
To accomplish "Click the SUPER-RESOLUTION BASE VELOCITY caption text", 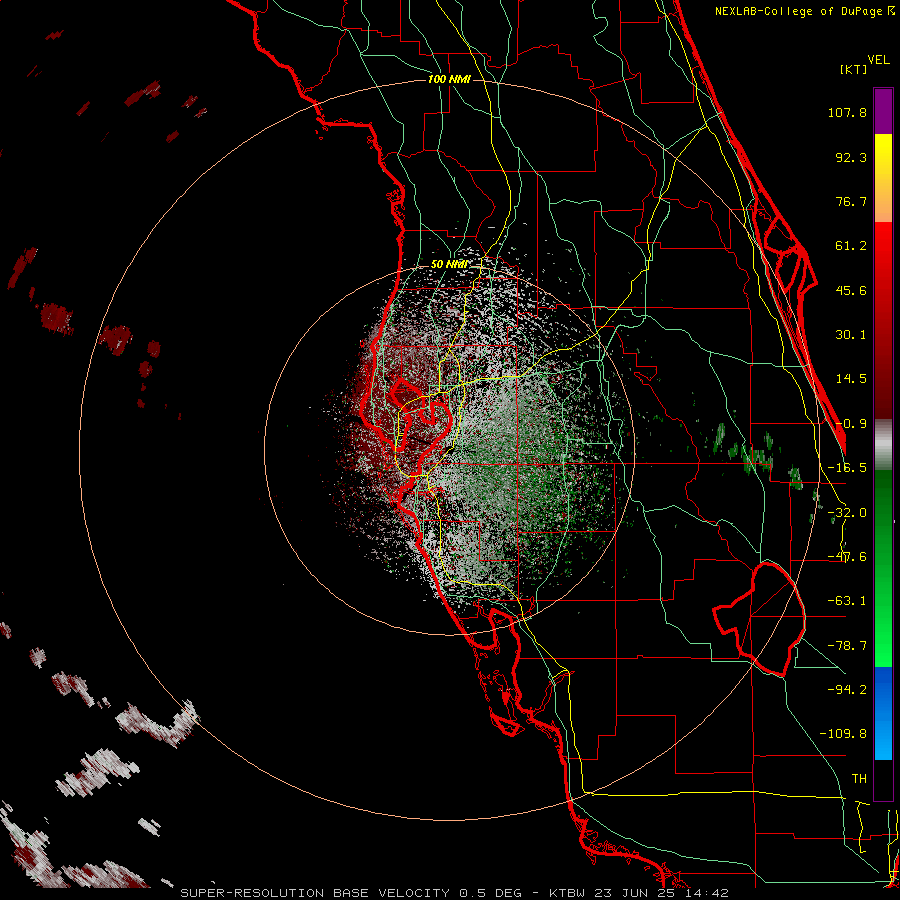I will click(x=315, y=893).
